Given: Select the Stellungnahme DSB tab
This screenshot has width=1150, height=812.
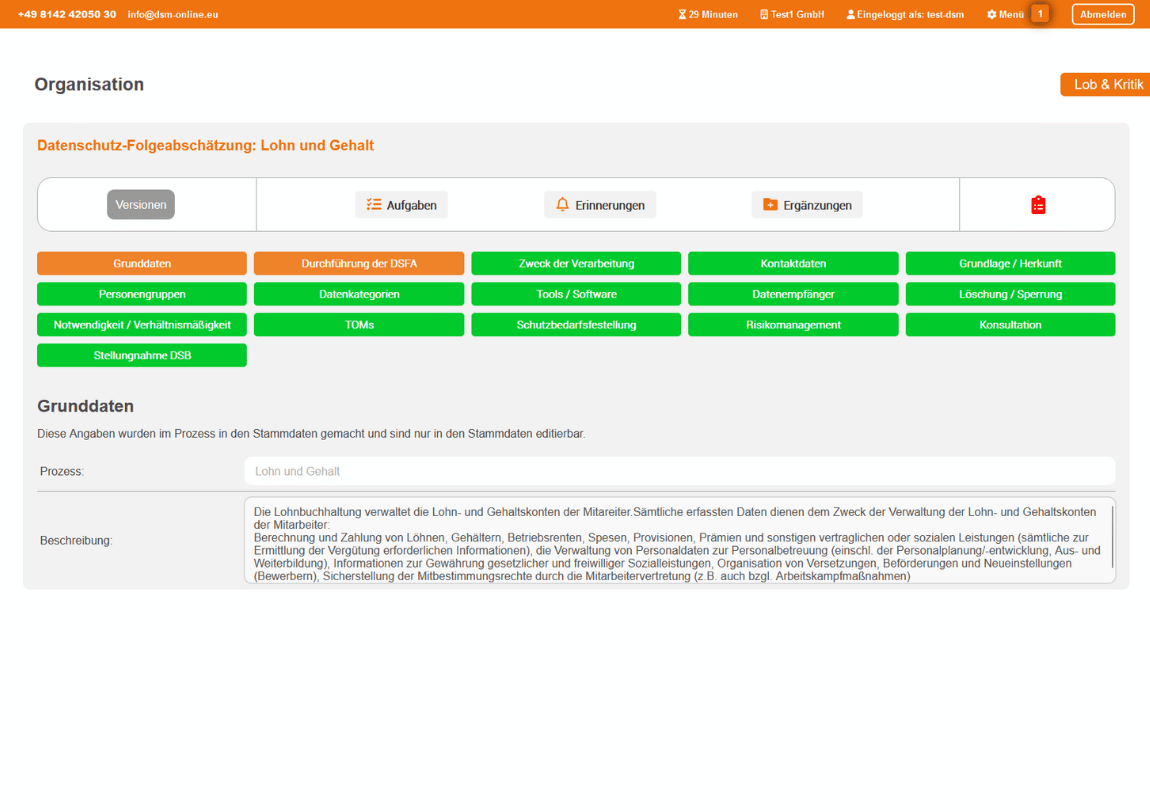Looking at the screenshot, I should (x=142, y=355).
